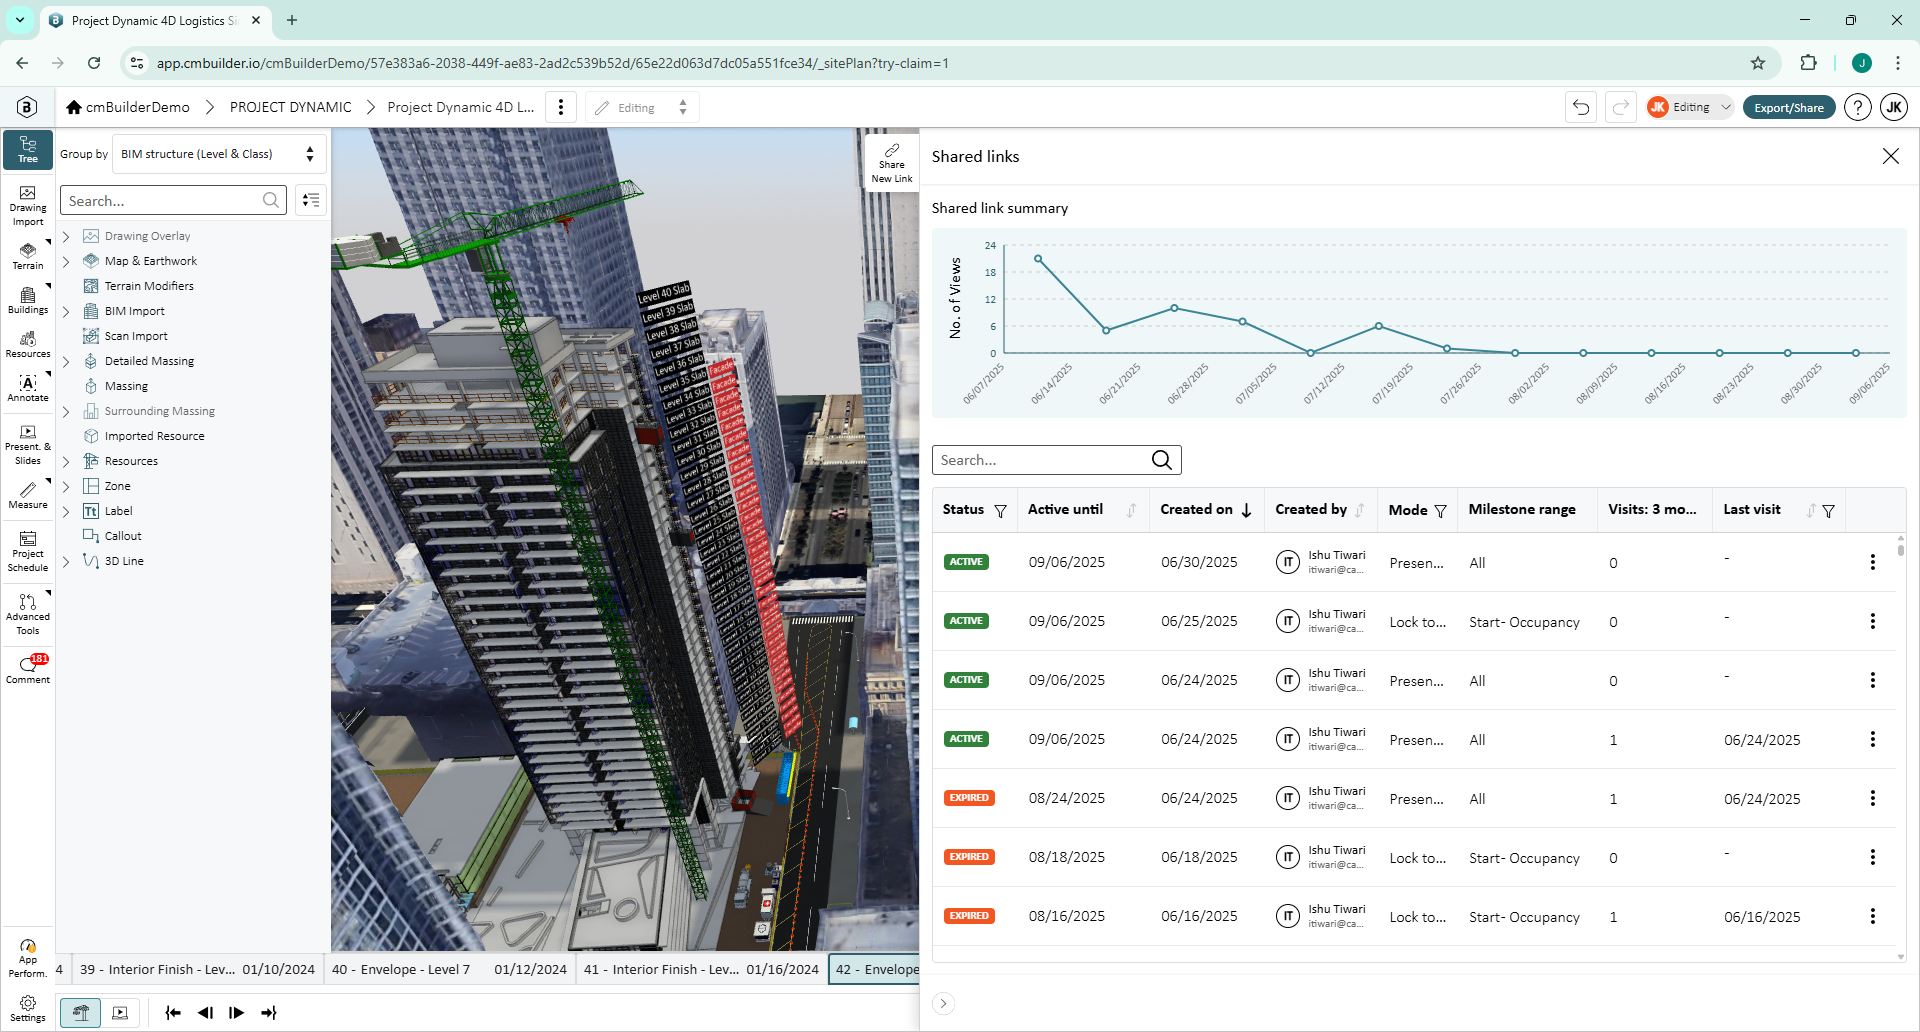Open row menu for 06/16/2025 link
Screen dimensions: 1920x1032
(1873, 916)
